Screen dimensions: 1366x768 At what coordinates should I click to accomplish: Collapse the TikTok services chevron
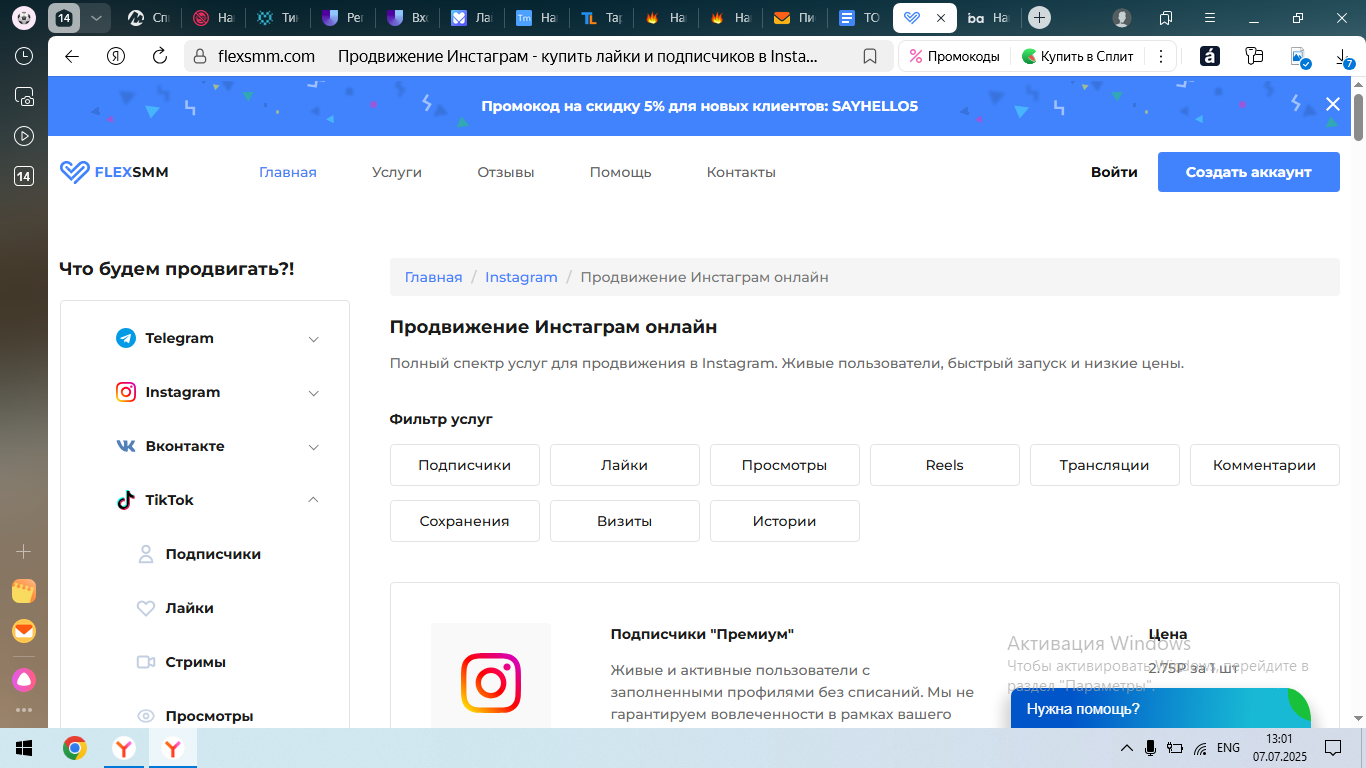[313, 500]
